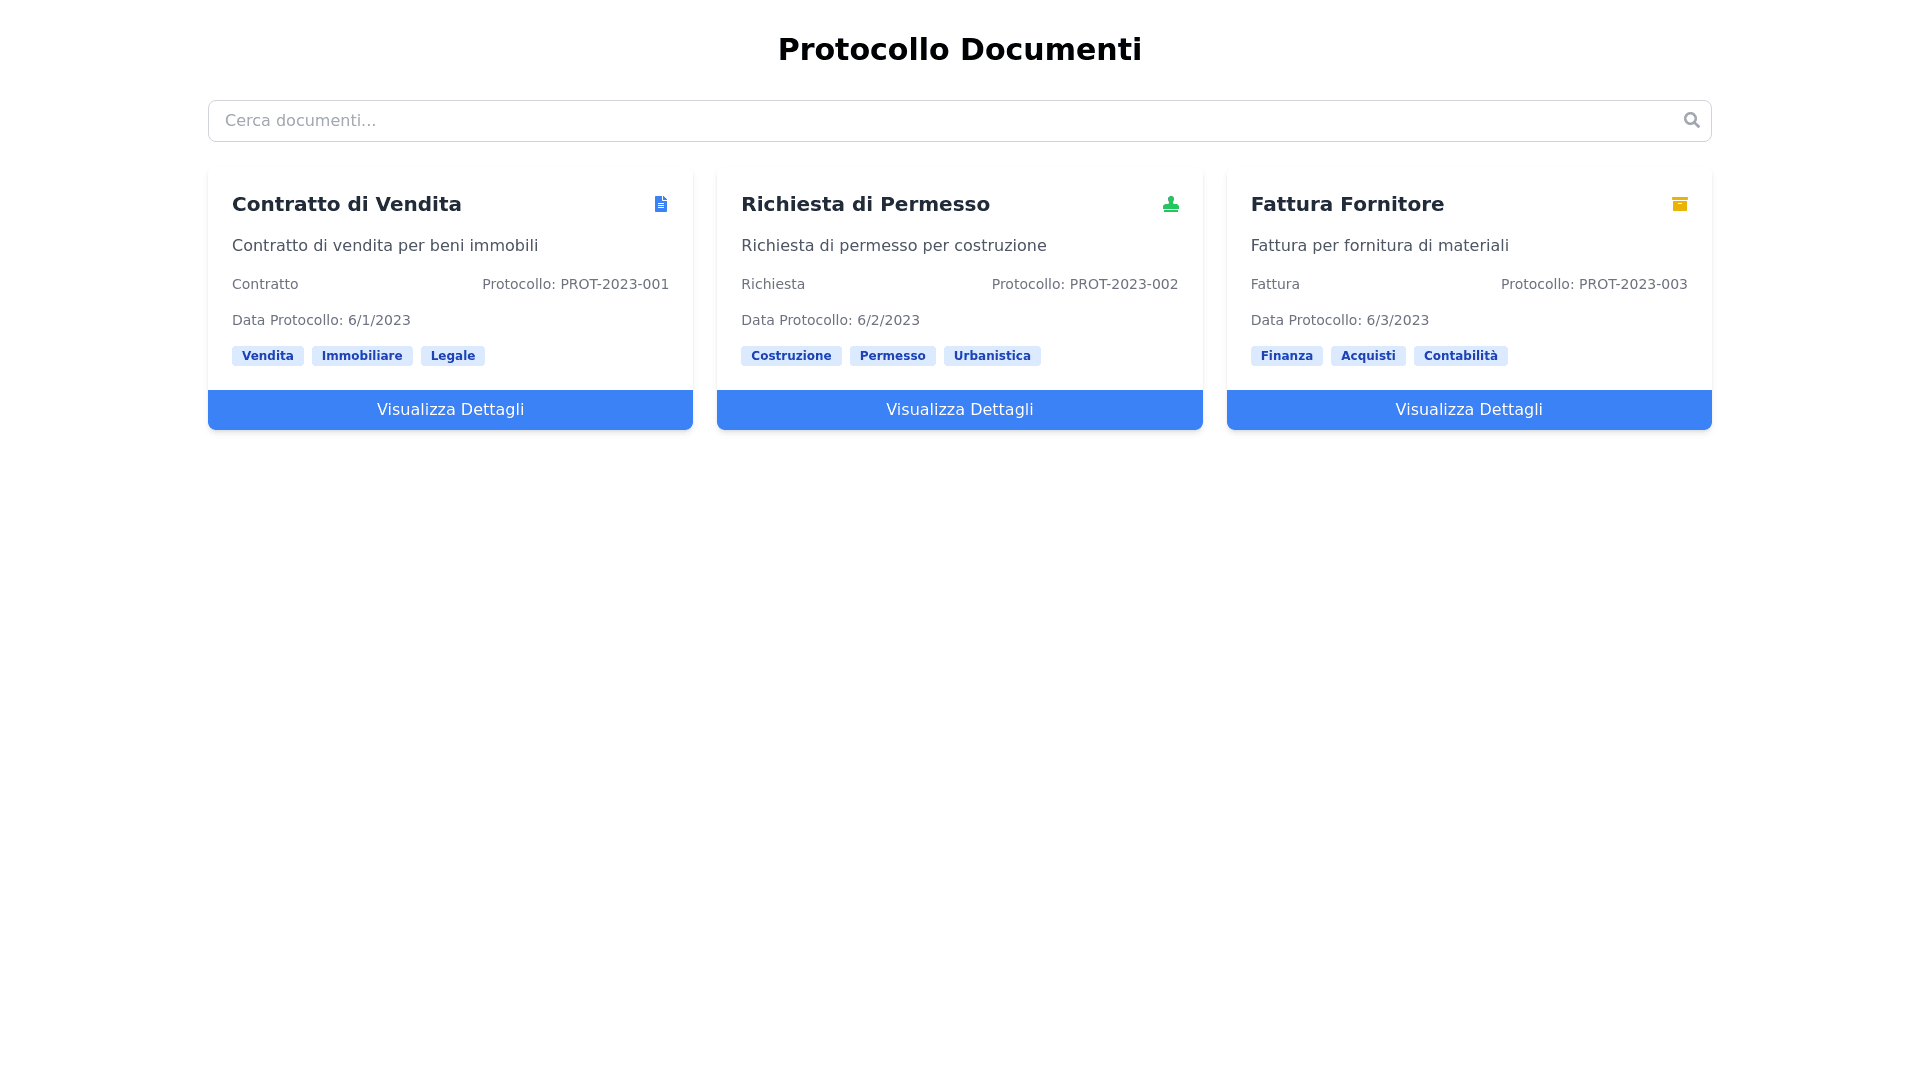1920x1080 pixels.
Task: Open details for Contratto di Vendita
Action: point(450,410)
